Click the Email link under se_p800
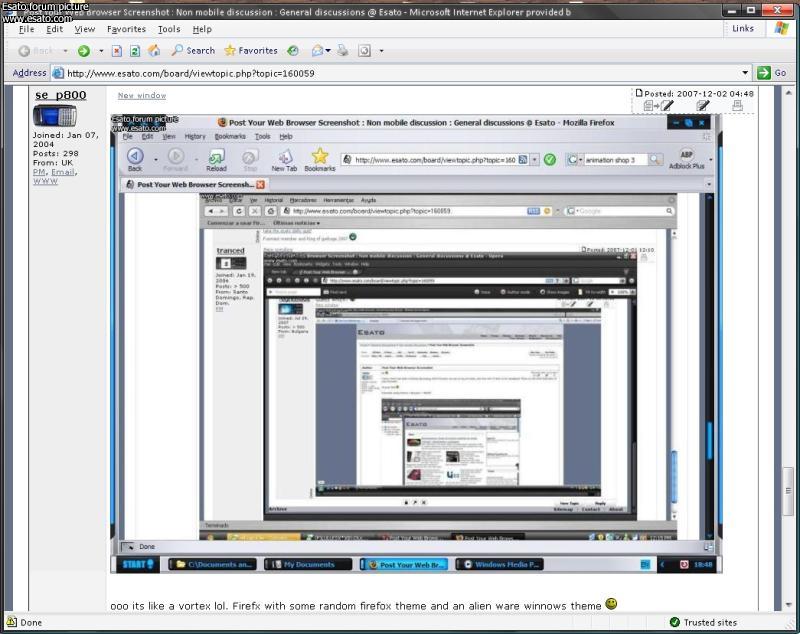Screen dimensions: 800x634 tap(63, 172)
